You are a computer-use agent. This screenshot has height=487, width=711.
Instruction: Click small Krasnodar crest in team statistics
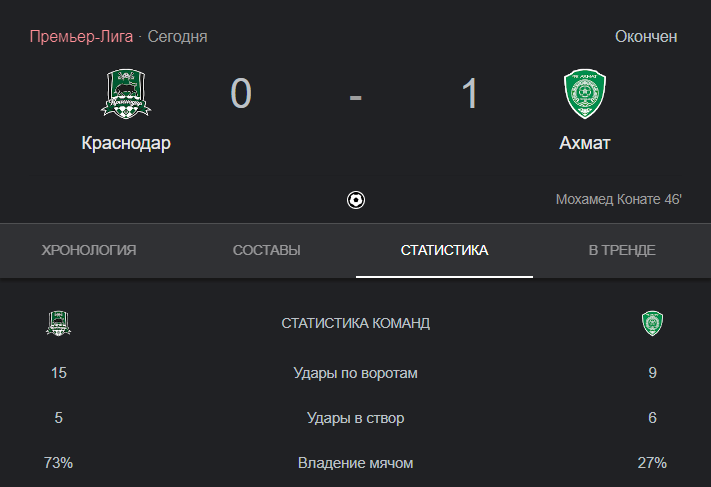(x=58, y=323)
